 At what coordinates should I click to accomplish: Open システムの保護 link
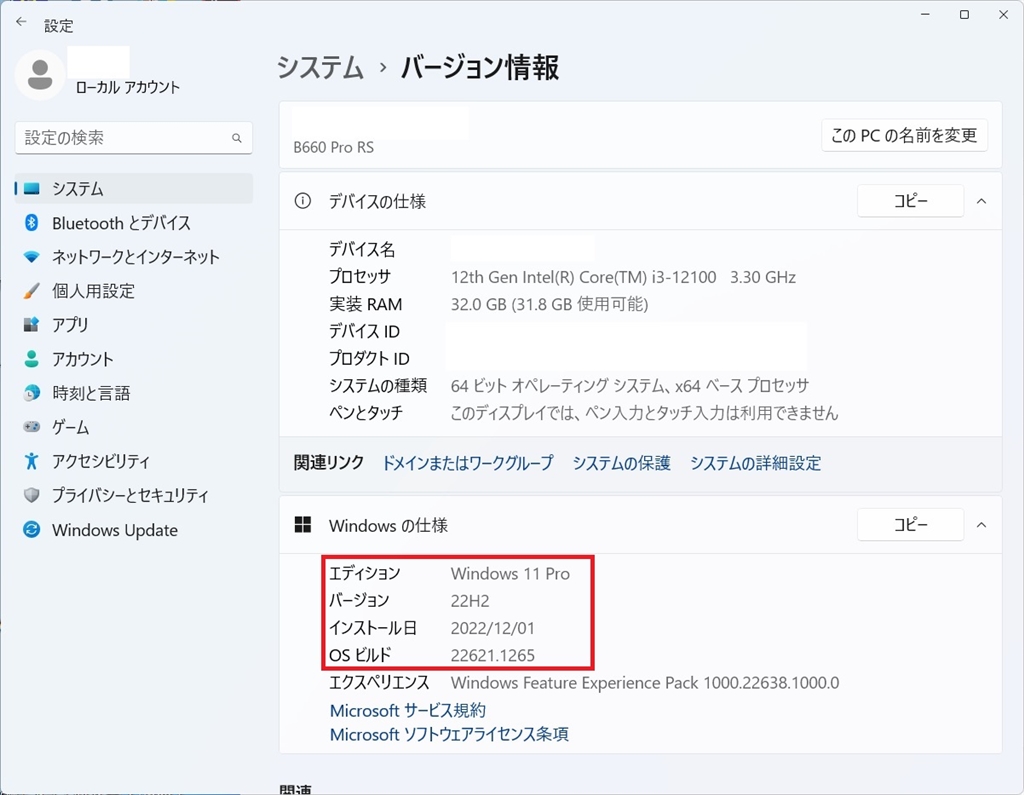point(622,463)
